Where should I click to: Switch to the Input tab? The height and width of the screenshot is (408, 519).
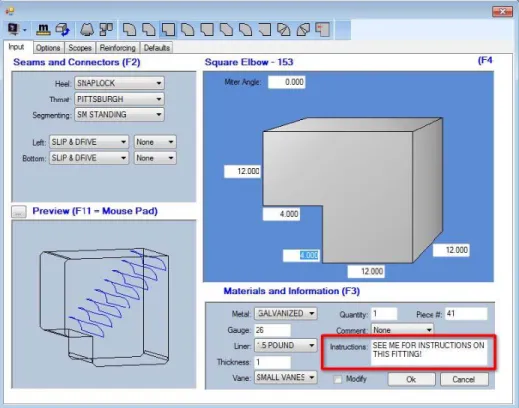tap(16, 47)
